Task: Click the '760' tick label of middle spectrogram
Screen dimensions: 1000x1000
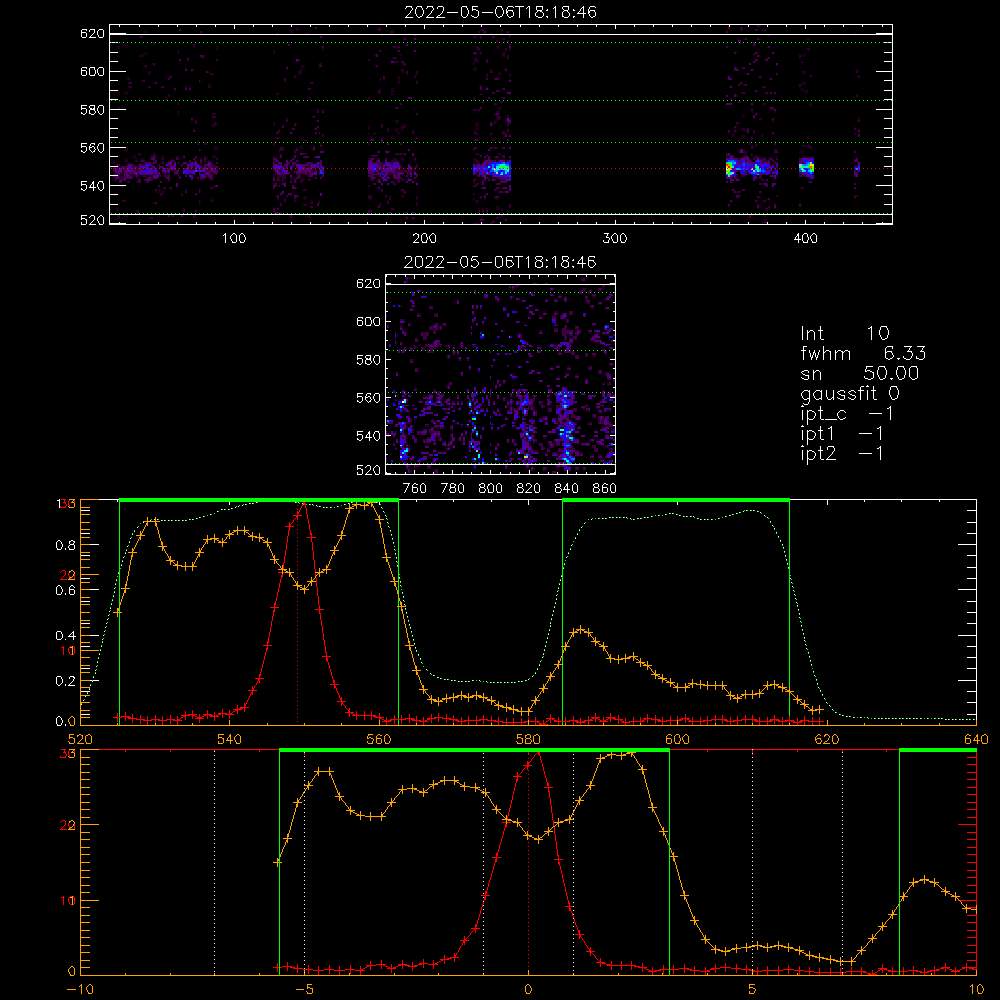Action: 415,489
